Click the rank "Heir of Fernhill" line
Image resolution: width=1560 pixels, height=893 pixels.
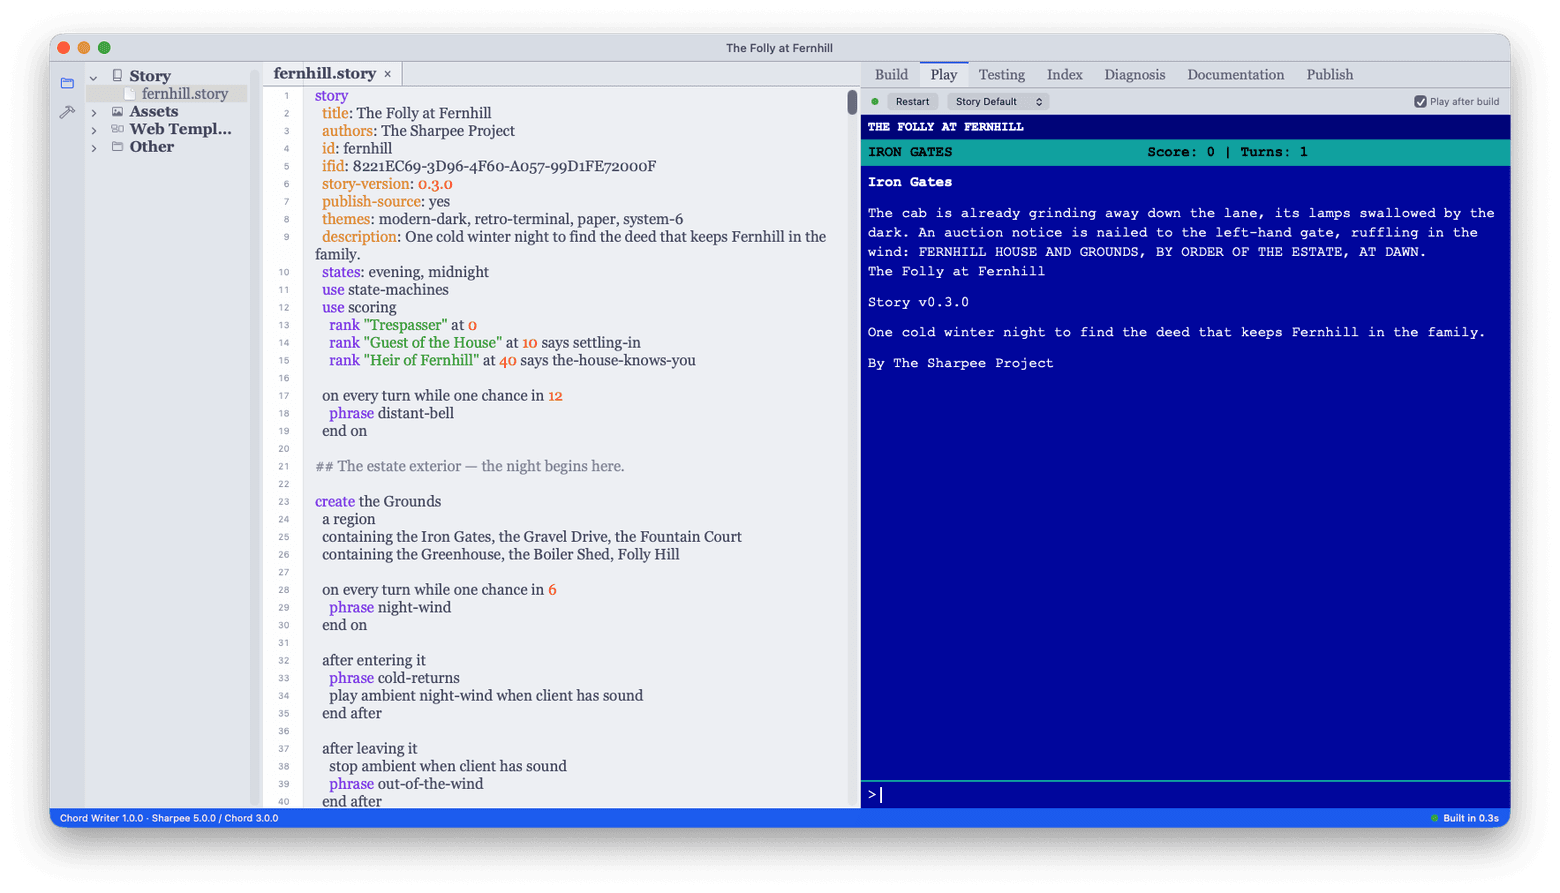click(x=512, y=360)
